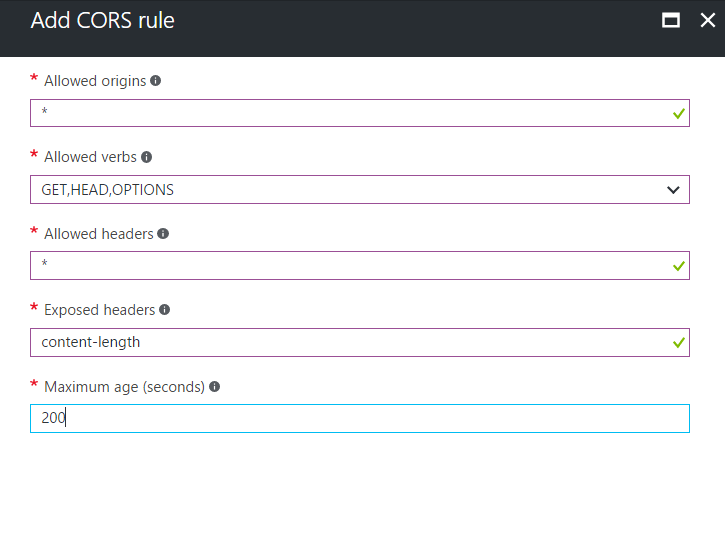This screenshot has width=725, height=545.
Task: Click the 'Allowed origins' label text
Action: (x=95, y=81)
